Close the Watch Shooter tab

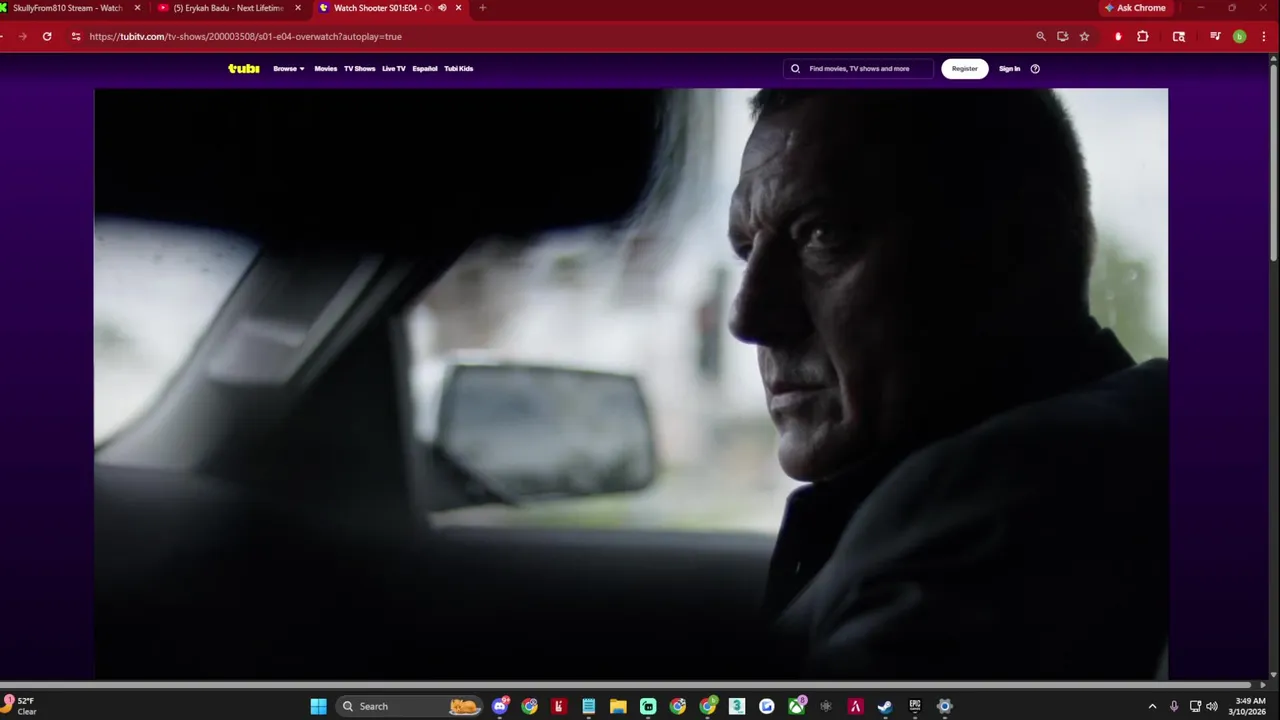[x=459, y=8]
